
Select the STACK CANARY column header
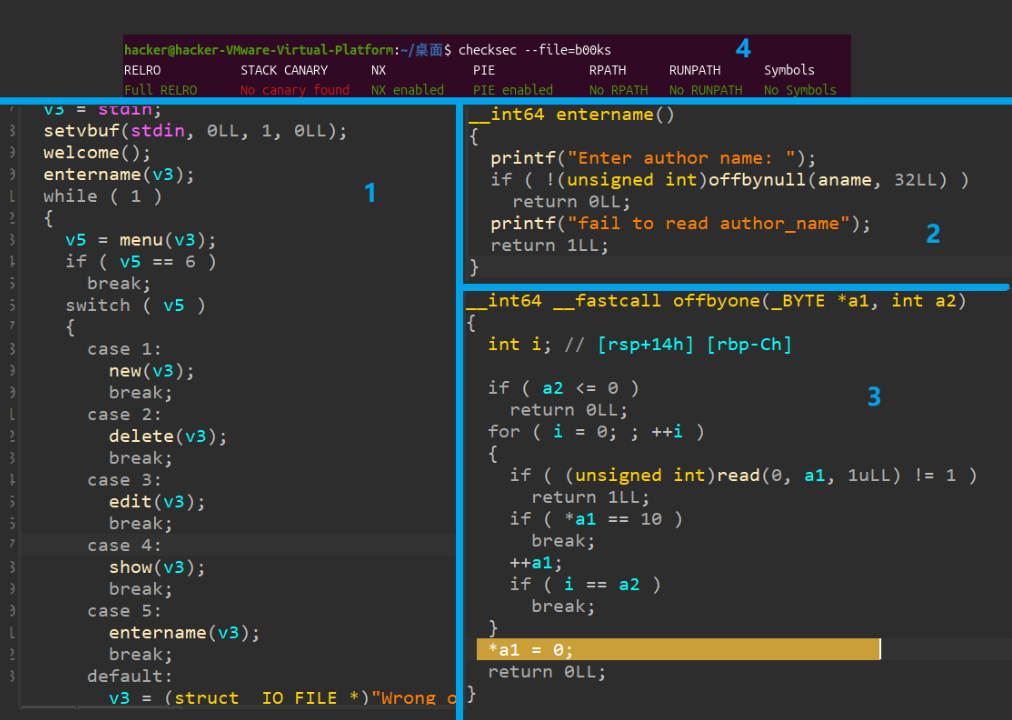coord(284,70)
